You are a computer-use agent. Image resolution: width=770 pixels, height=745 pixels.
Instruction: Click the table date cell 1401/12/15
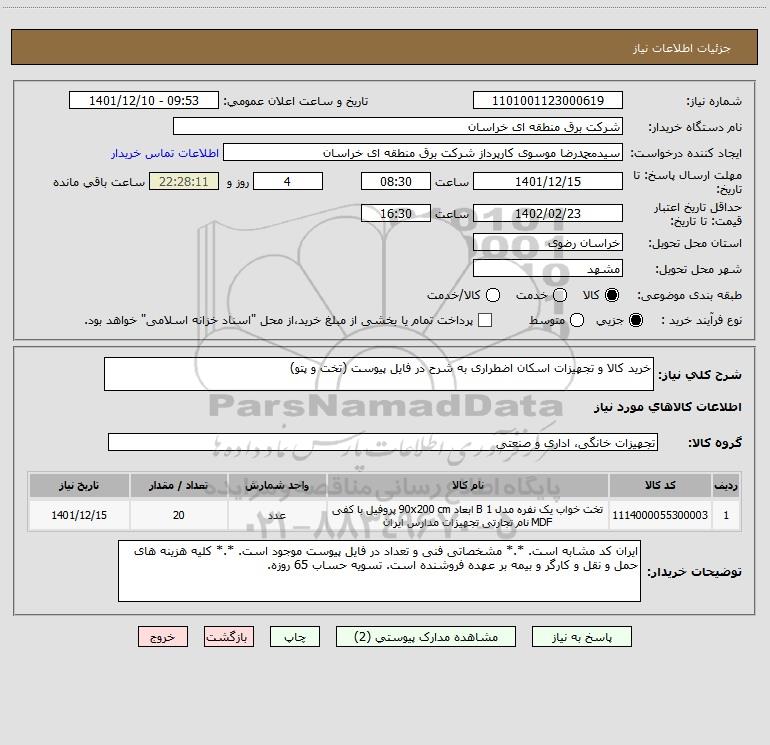[79, 515]
